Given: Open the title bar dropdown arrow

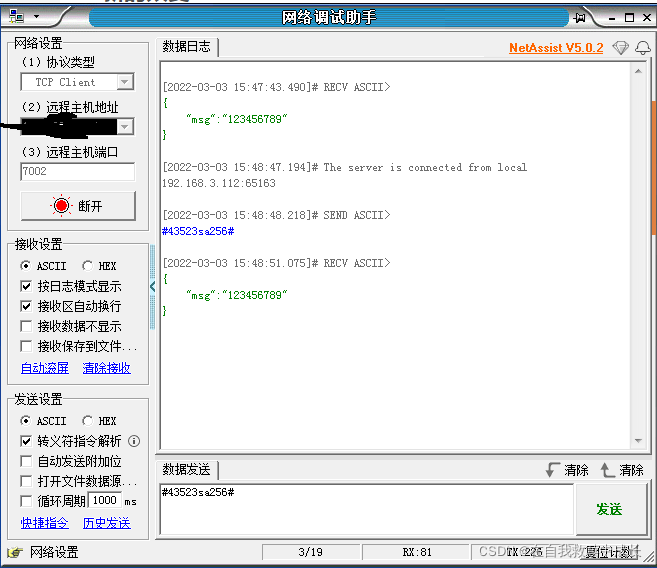Looking at the screenshot, I should (x=36, y=17).
